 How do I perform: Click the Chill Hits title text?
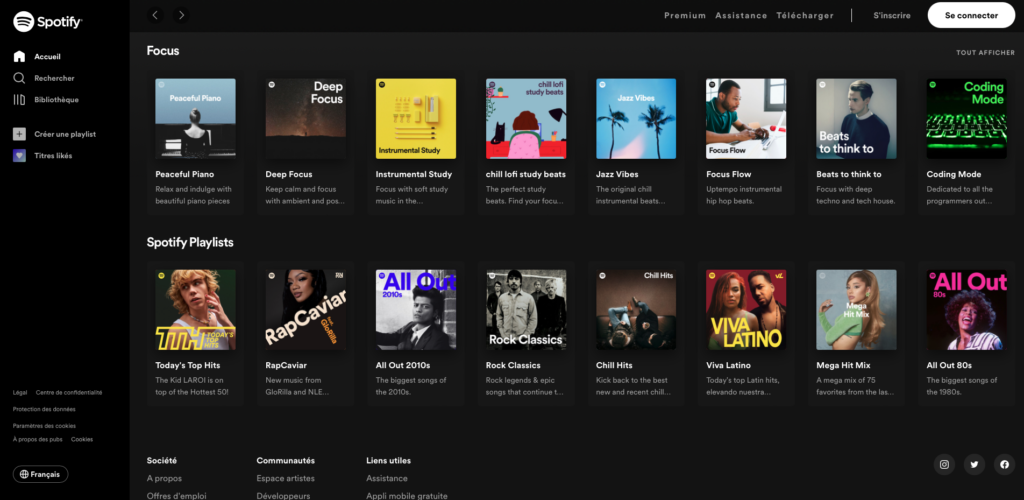(x=615, y=366)
